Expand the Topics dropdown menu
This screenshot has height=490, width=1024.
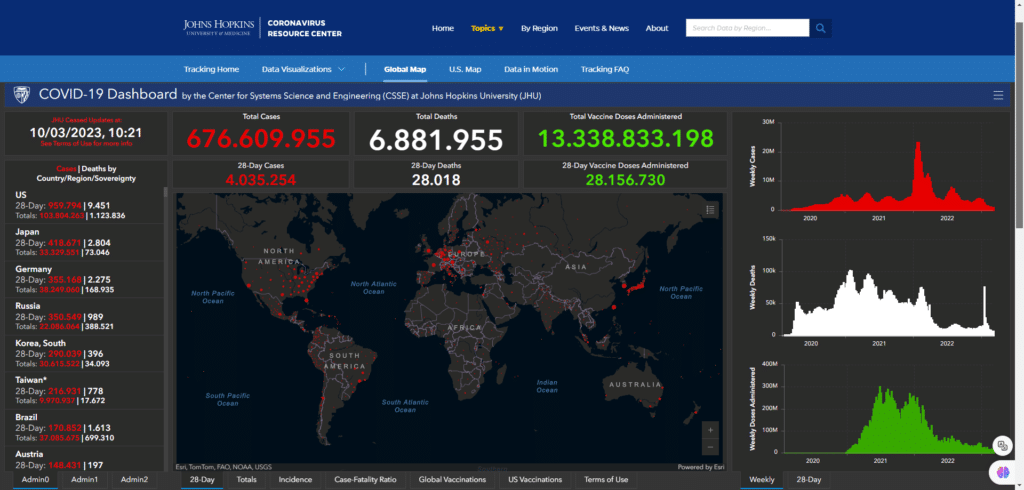click(x=487, y=28)
